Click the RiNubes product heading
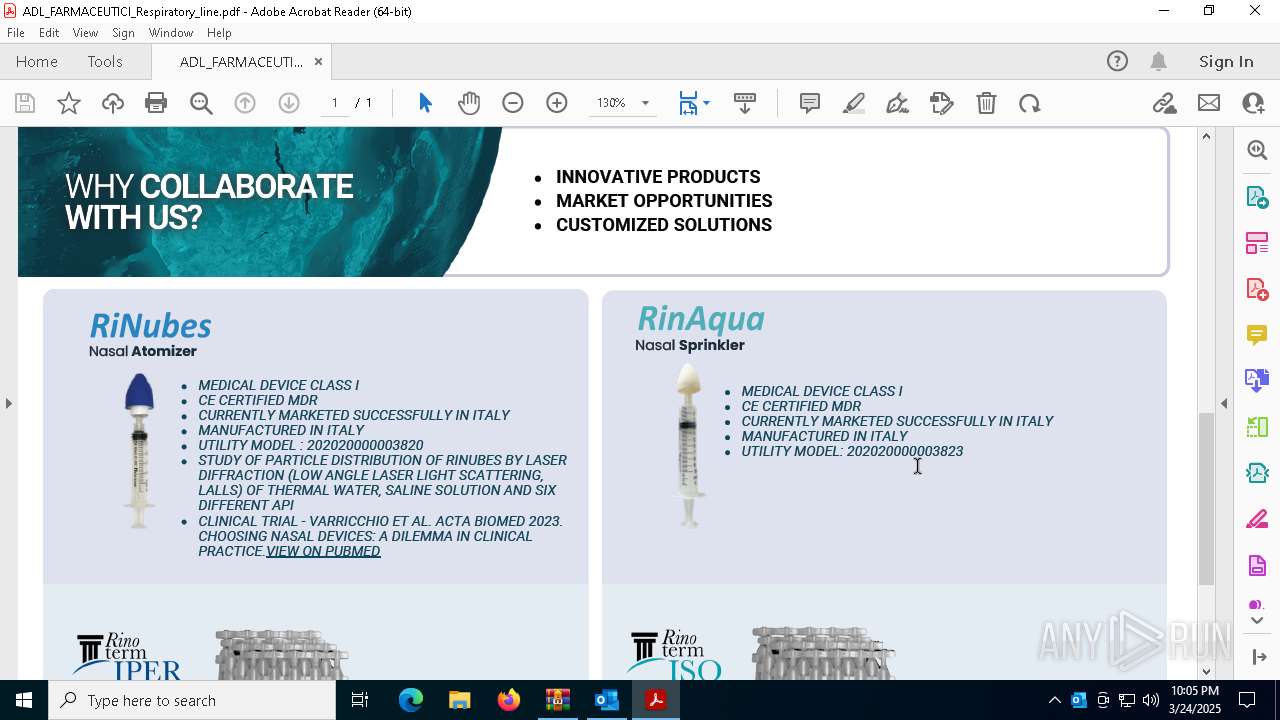This screenshot has height=720, width=1280. 150,326
